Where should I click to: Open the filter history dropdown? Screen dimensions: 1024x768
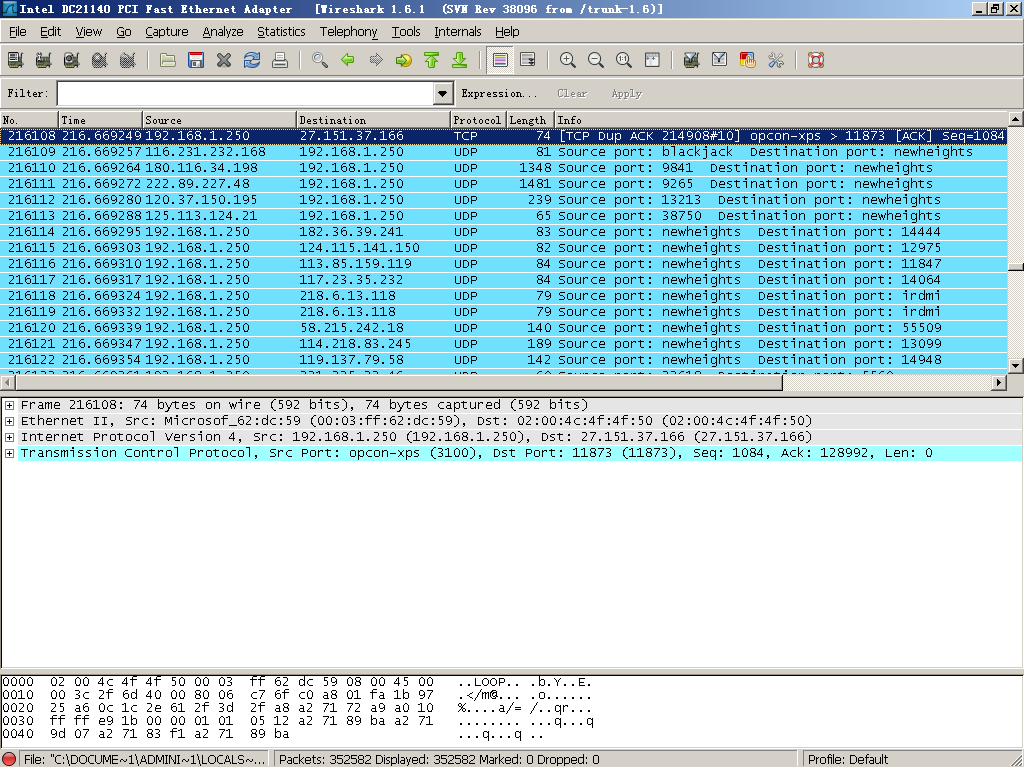[x=443, y=93]
